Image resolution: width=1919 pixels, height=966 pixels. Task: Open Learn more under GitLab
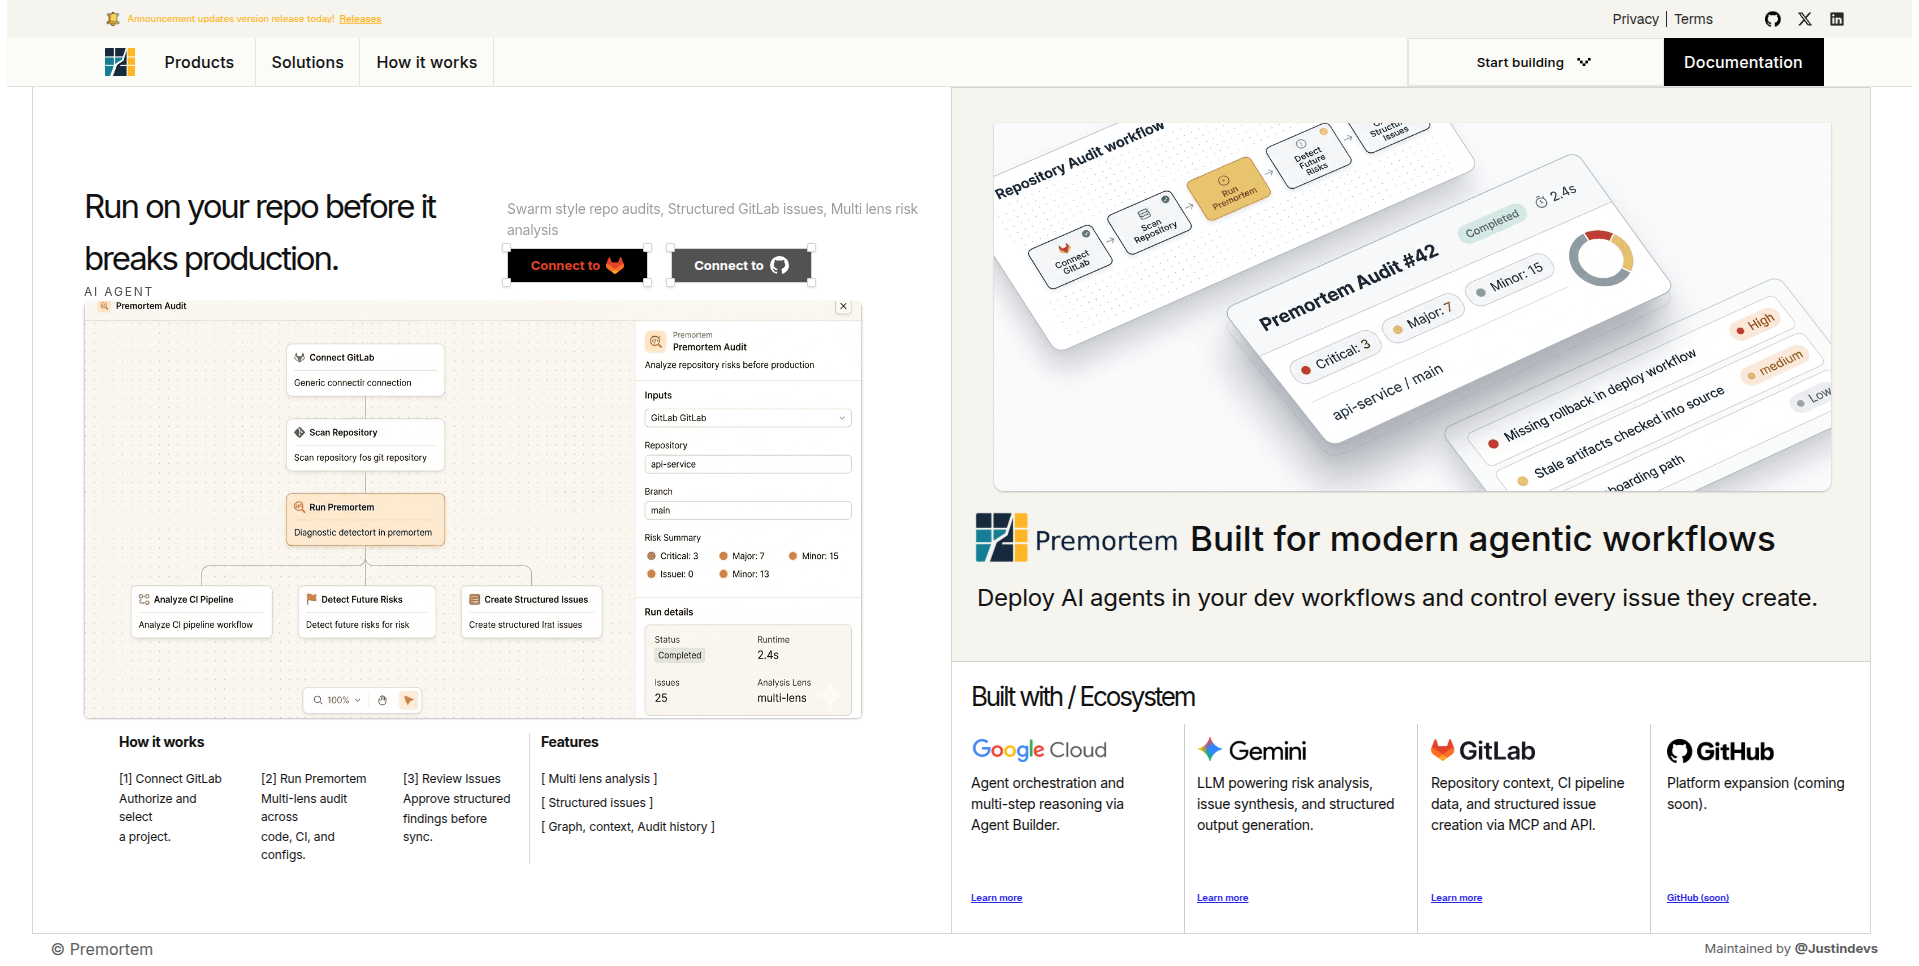tap(1457, 898)
